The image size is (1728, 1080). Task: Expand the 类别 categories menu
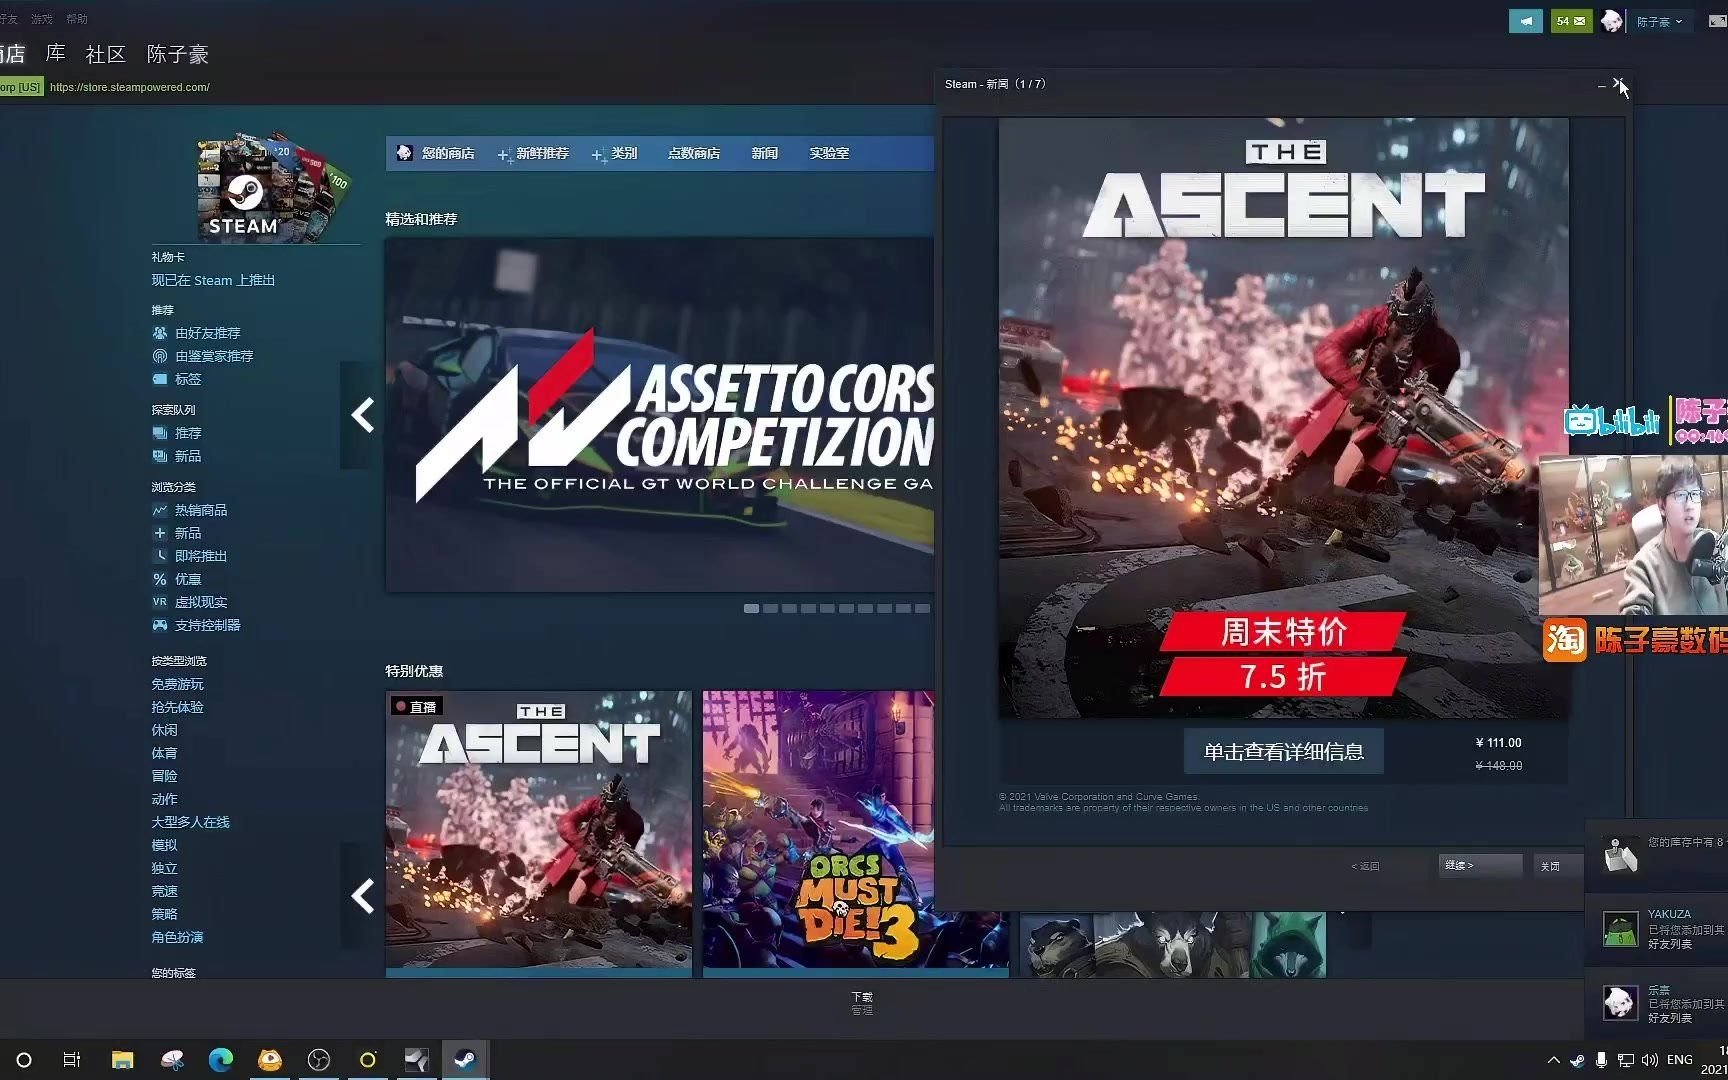614,154
